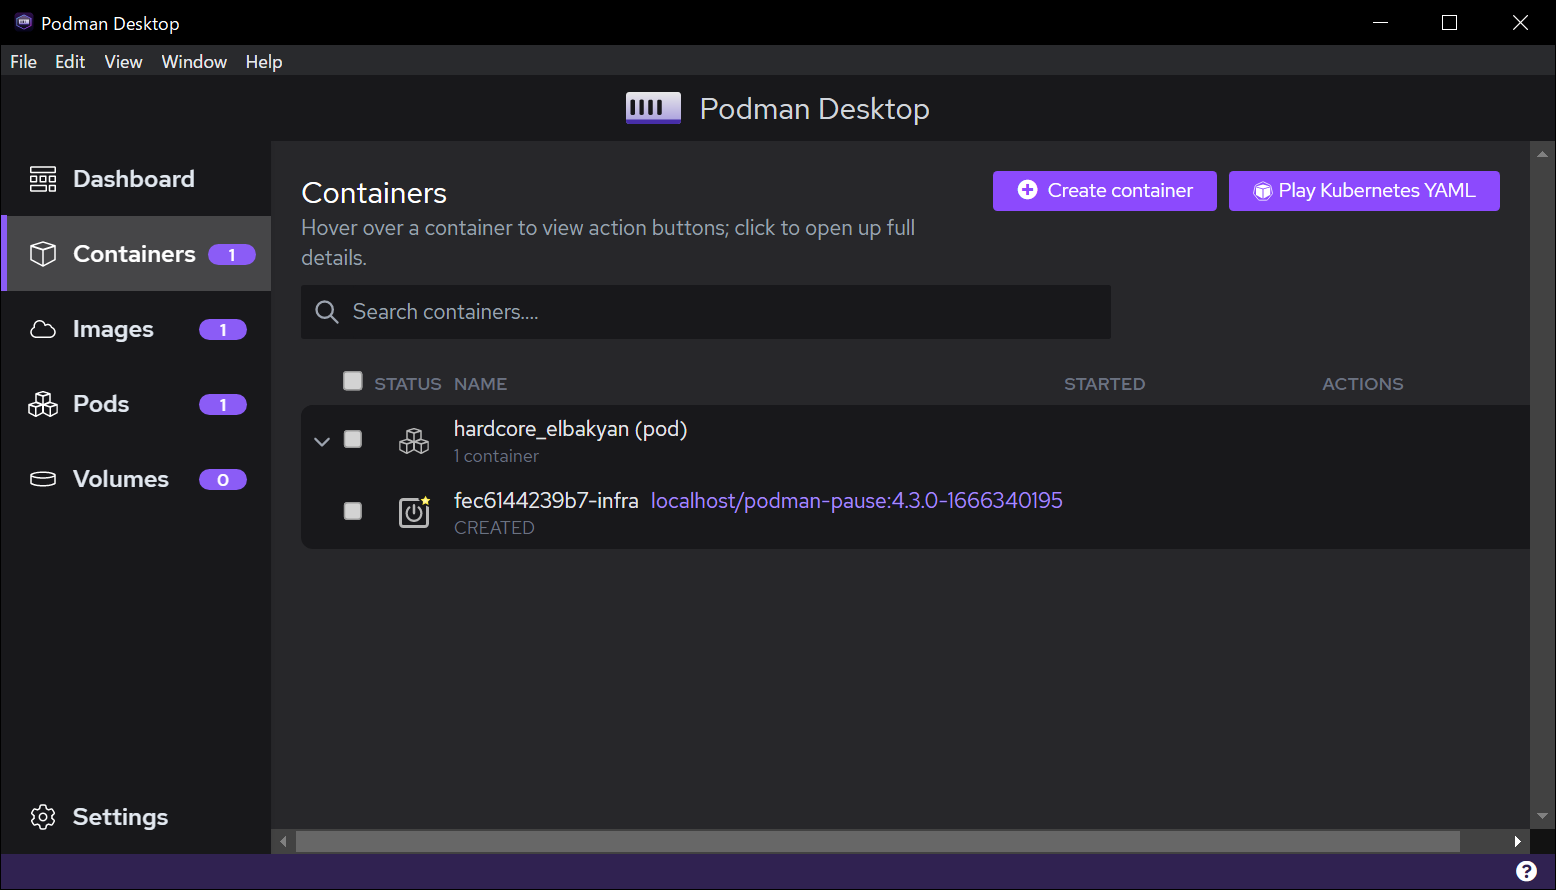Click the horizontal scrollbar right arrow
The image size is (1556, 890).
click(x=1517, y=842)
